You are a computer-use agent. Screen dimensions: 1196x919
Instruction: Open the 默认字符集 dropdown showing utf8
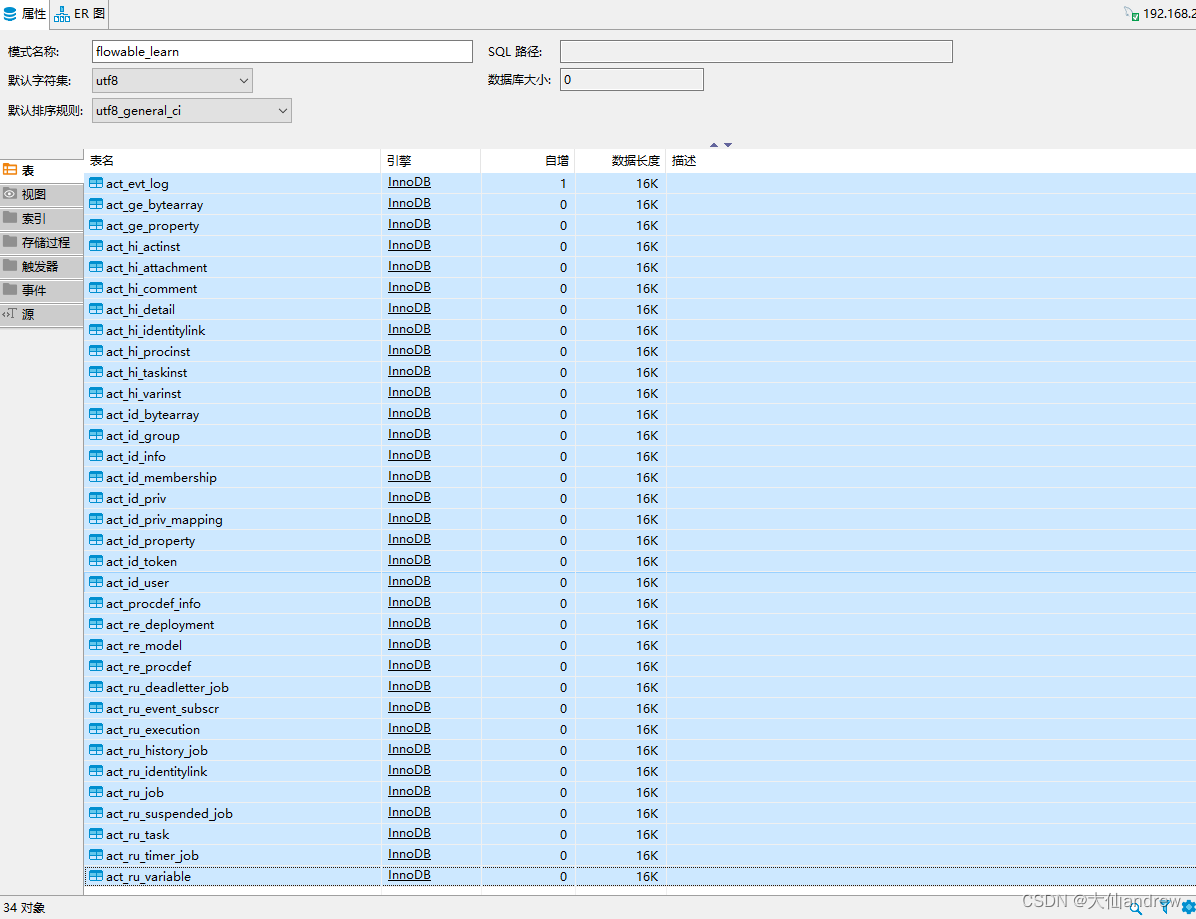(240, 79)
